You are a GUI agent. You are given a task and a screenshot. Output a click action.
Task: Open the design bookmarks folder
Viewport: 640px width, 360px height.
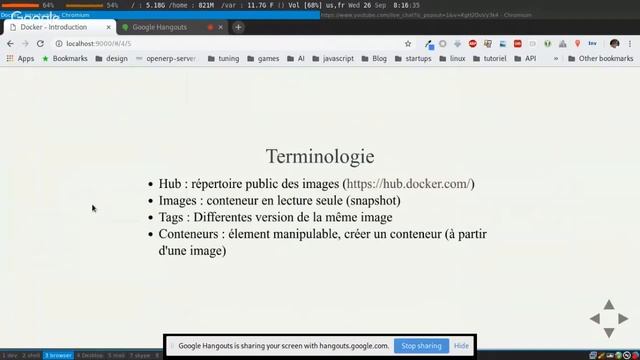point(111,58)
